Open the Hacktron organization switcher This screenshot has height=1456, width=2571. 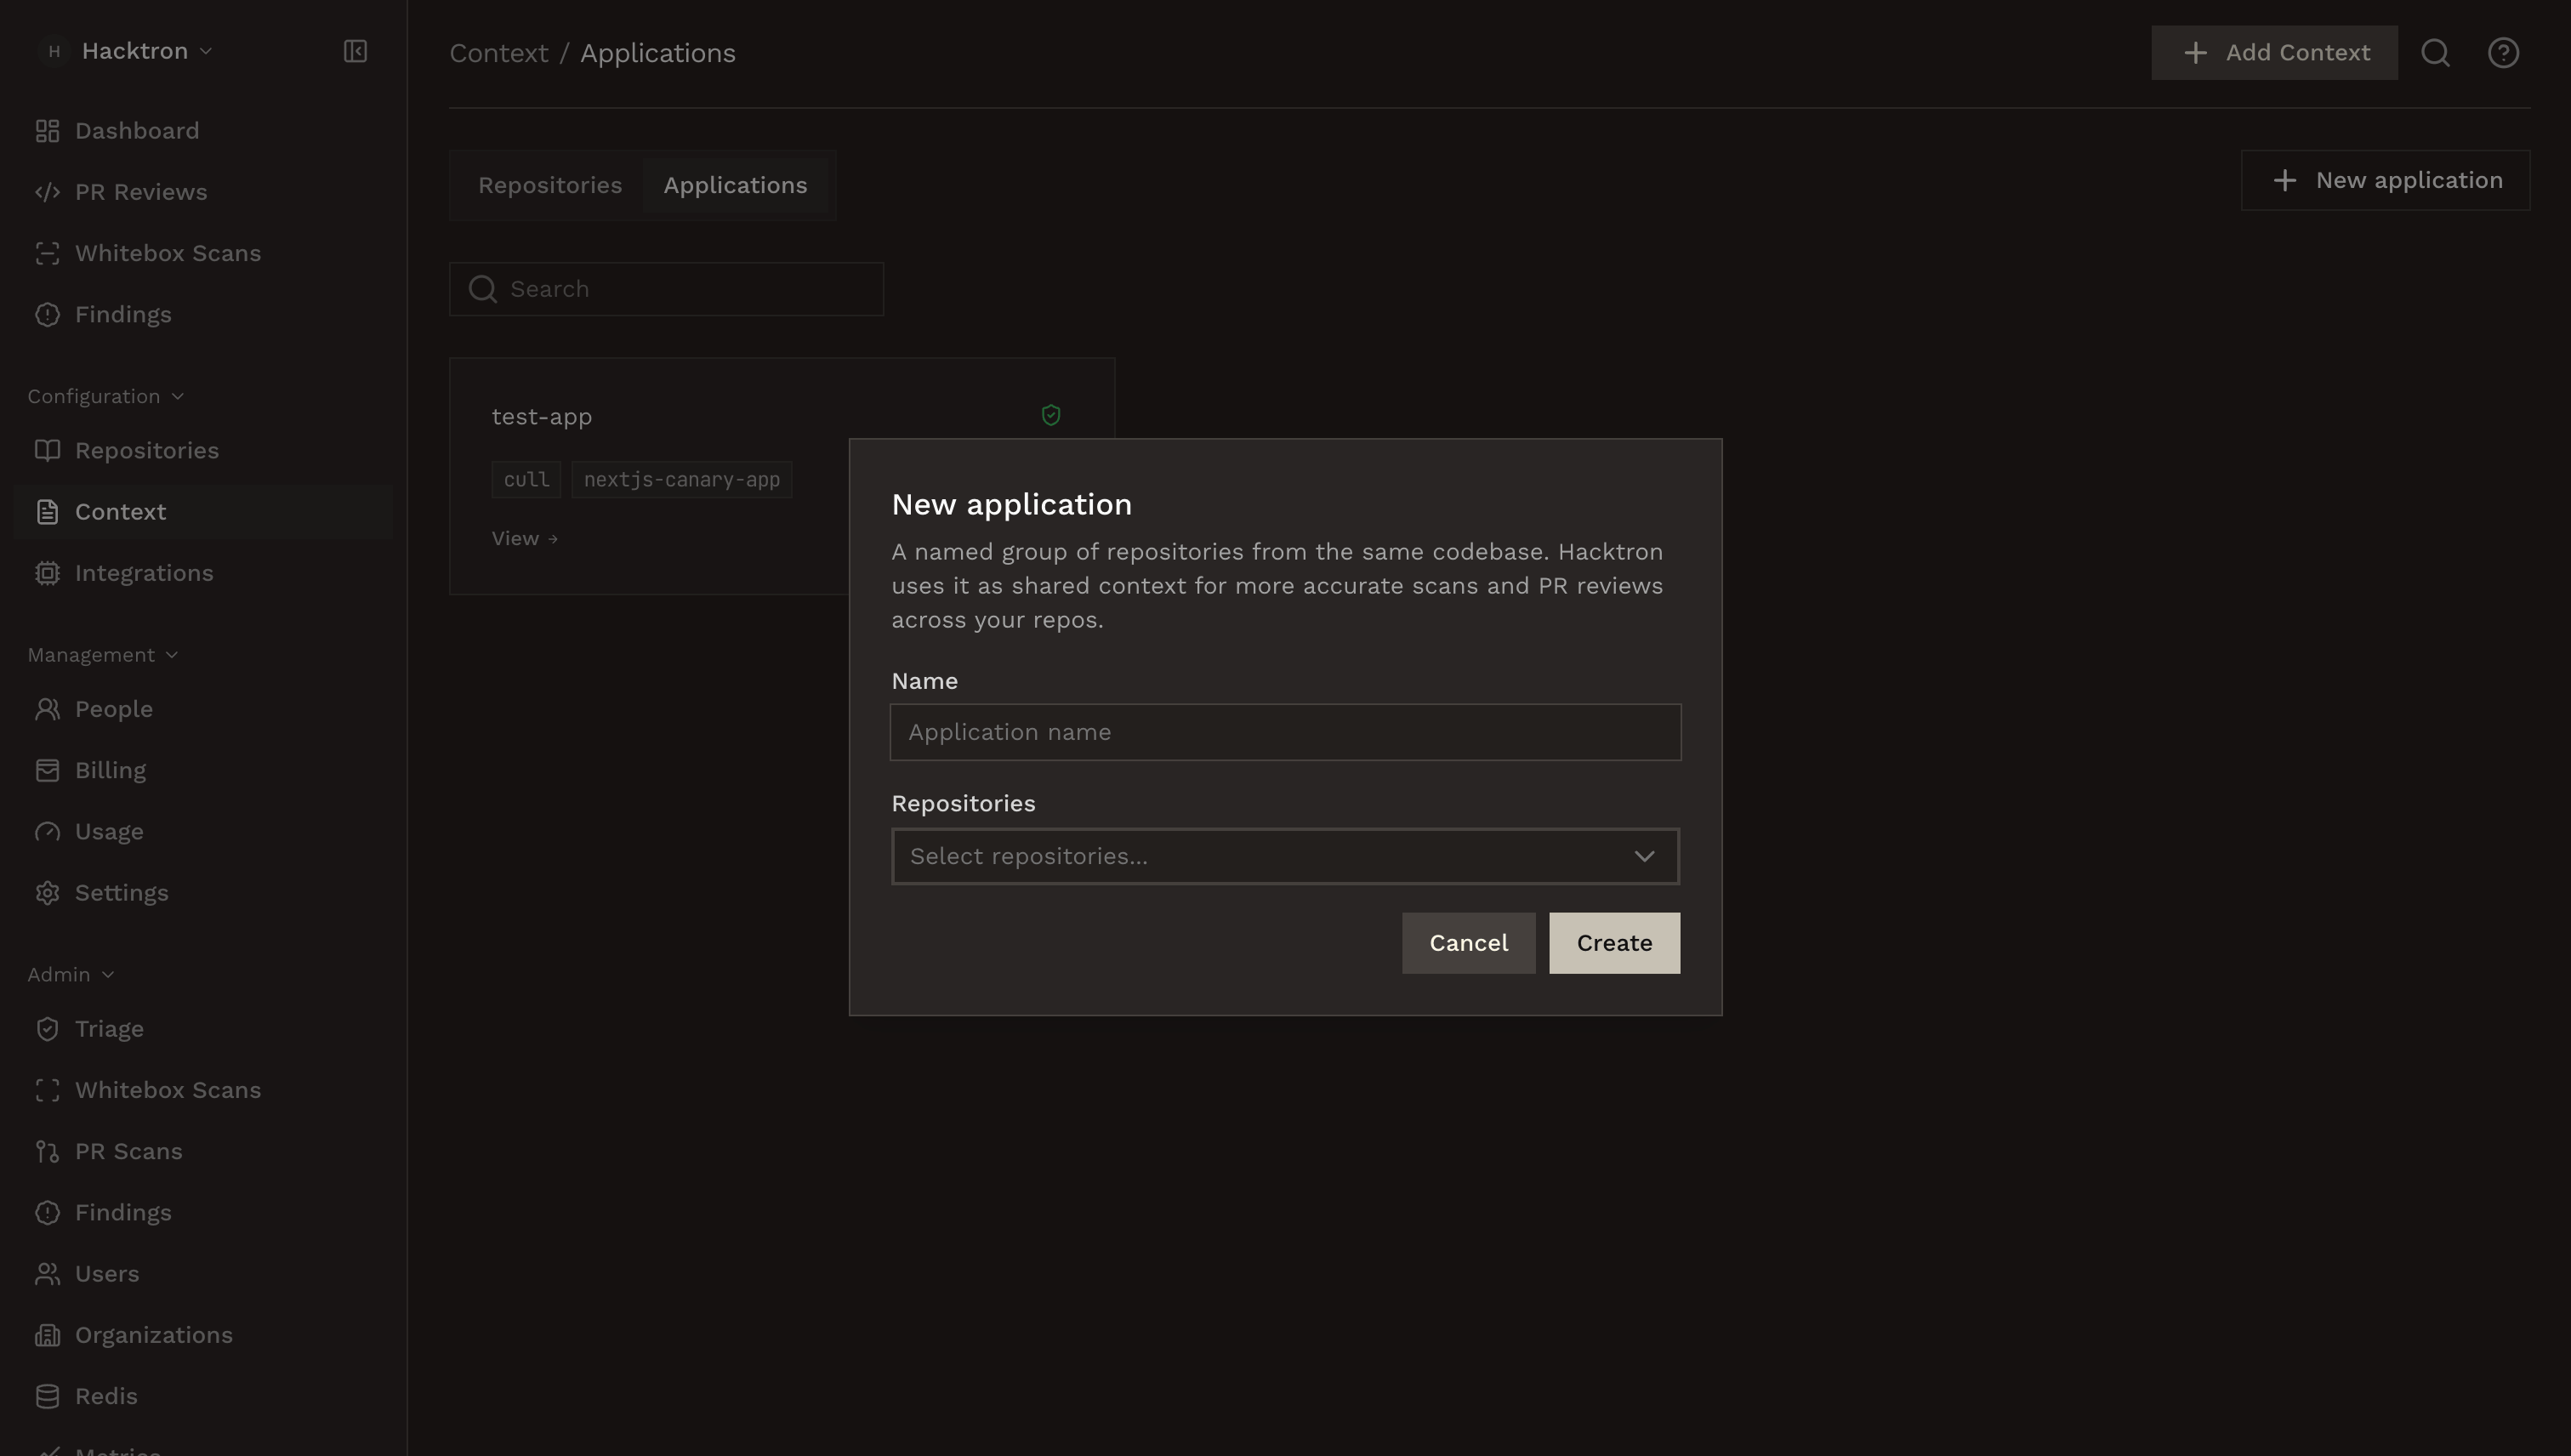pos(126,51)
